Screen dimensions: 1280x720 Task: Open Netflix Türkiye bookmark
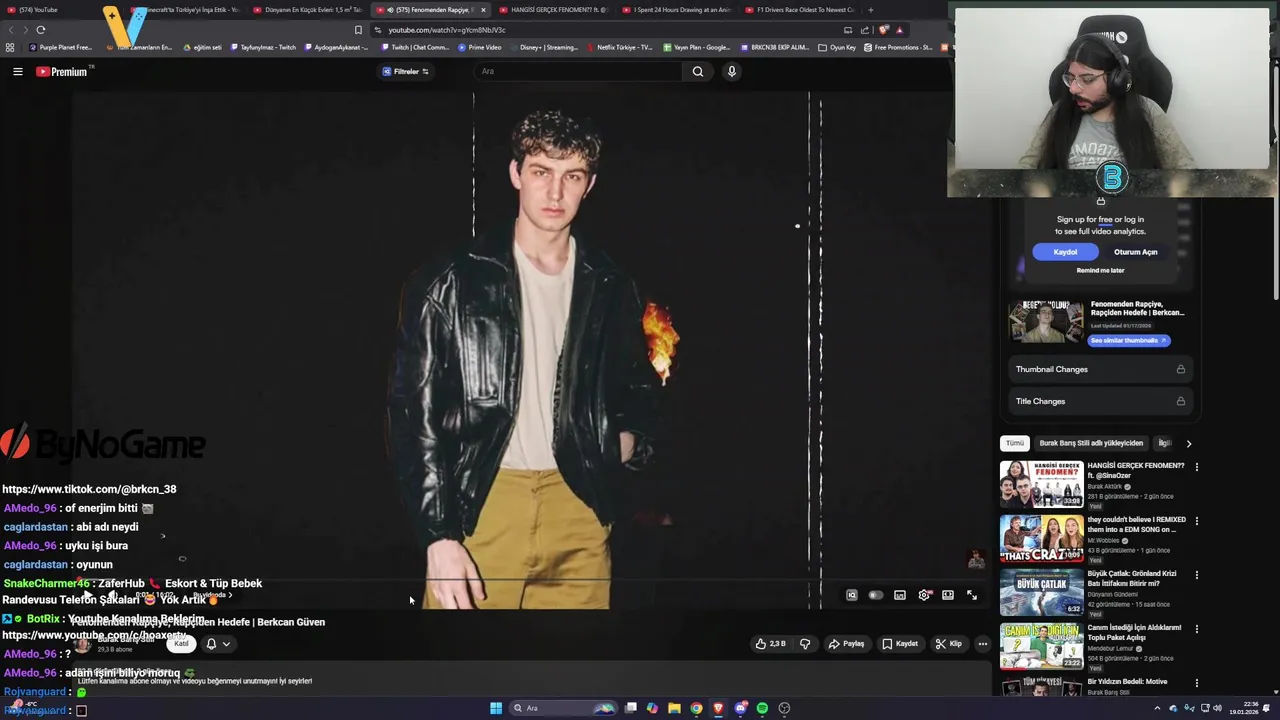620,47
